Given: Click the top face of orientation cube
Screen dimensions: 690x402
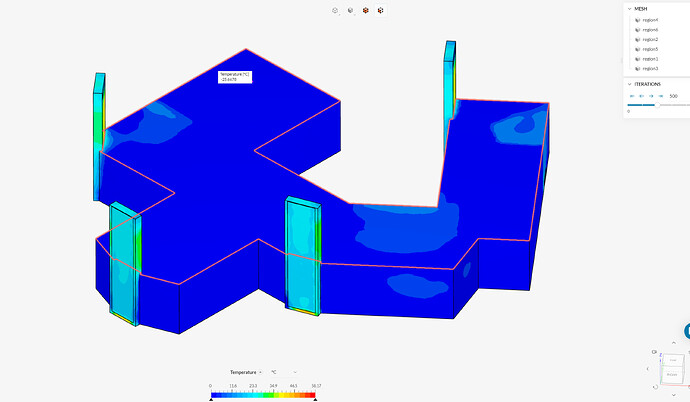Looking at the screenshot, I should point(673,360).
